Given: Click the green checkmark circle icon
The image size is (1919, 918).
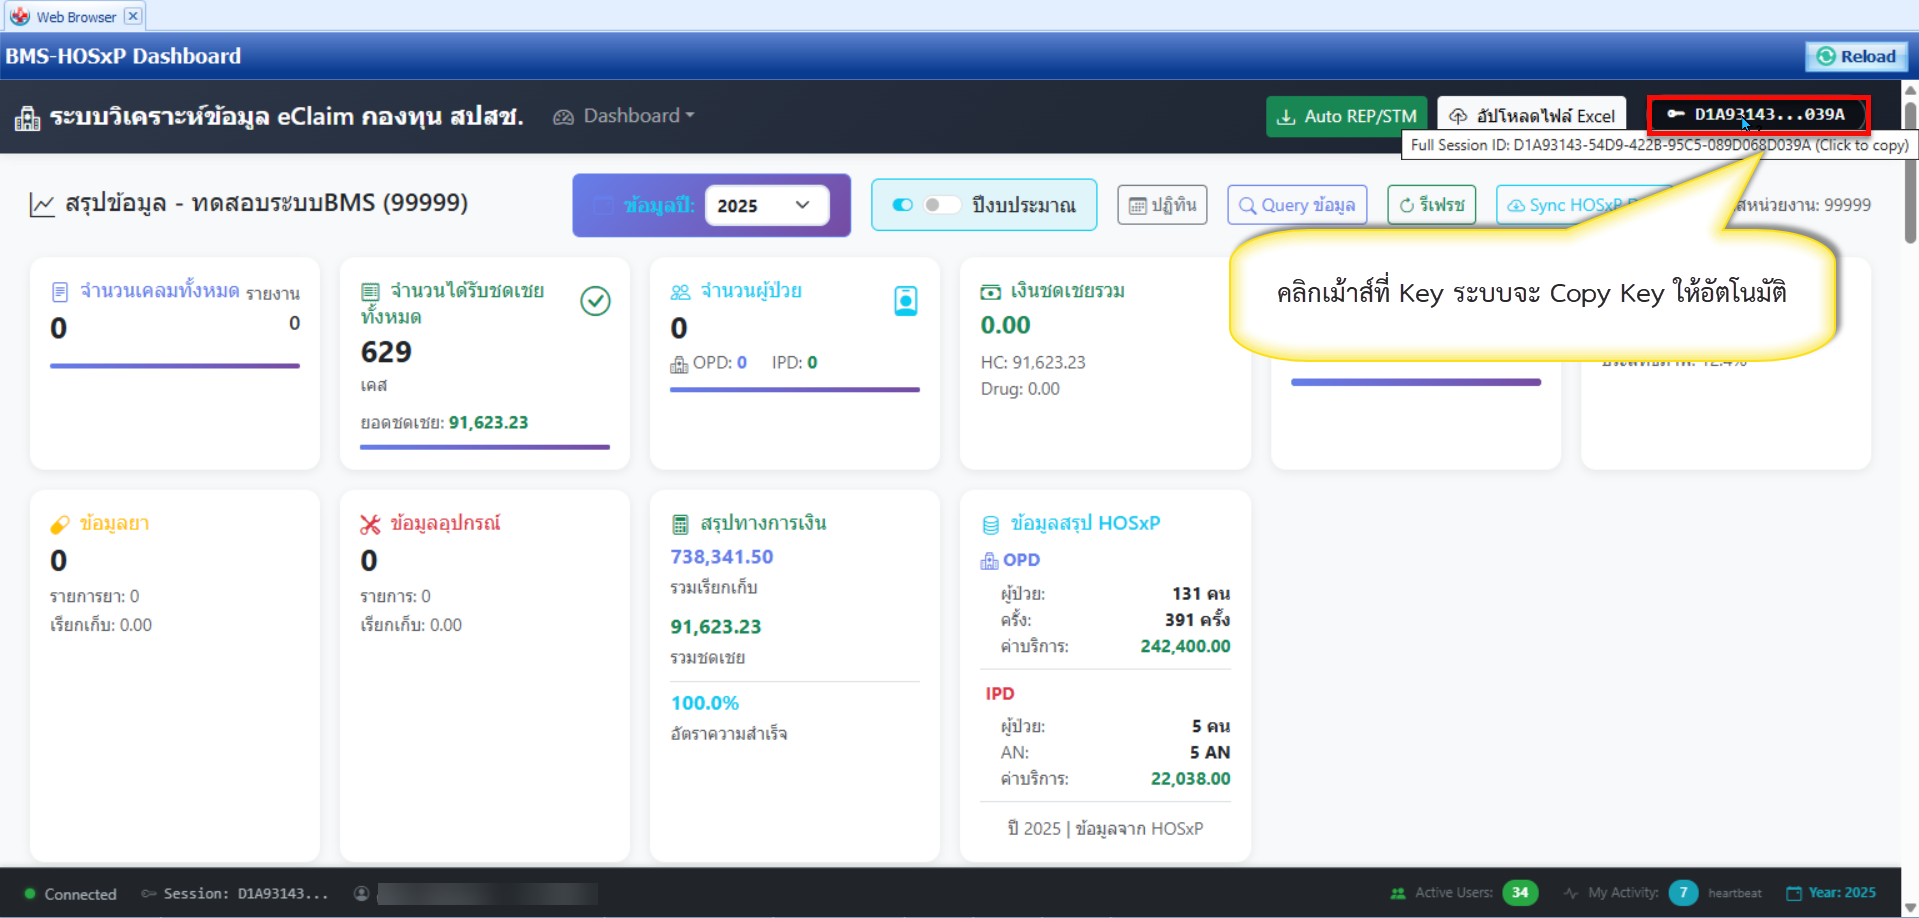Looking at the screenshot, I should [x=595, y=301].
